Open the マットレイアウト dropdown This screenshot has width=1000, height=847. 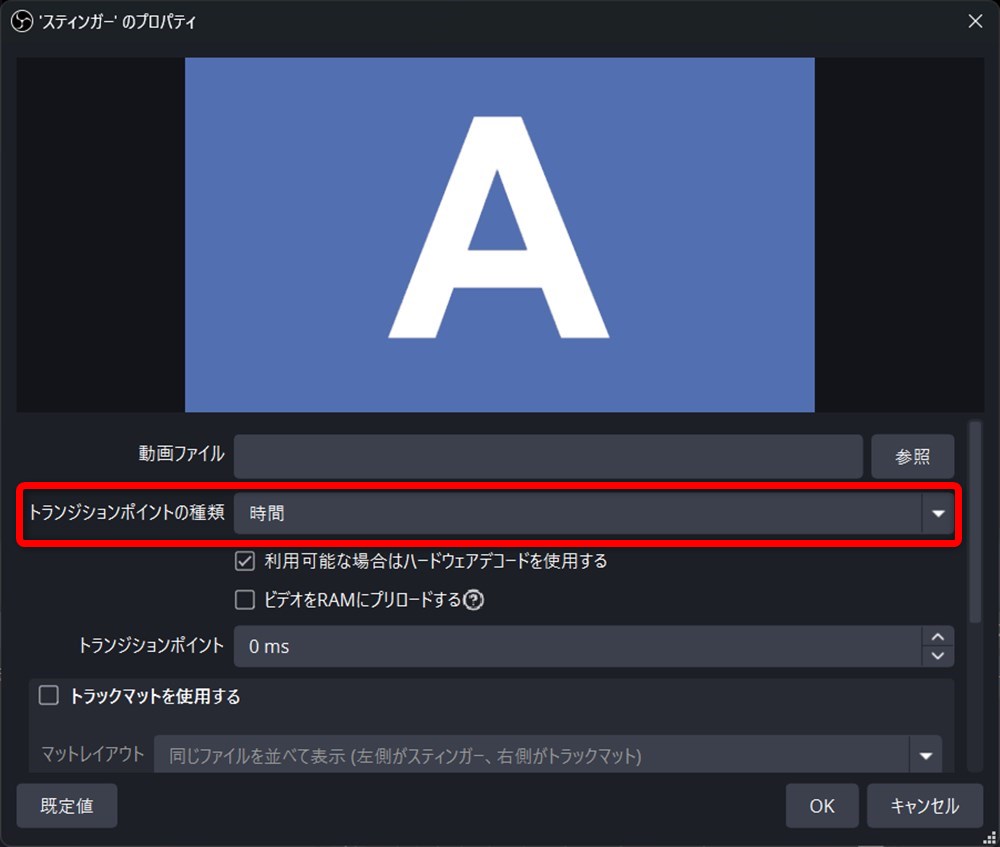point(548,756)
